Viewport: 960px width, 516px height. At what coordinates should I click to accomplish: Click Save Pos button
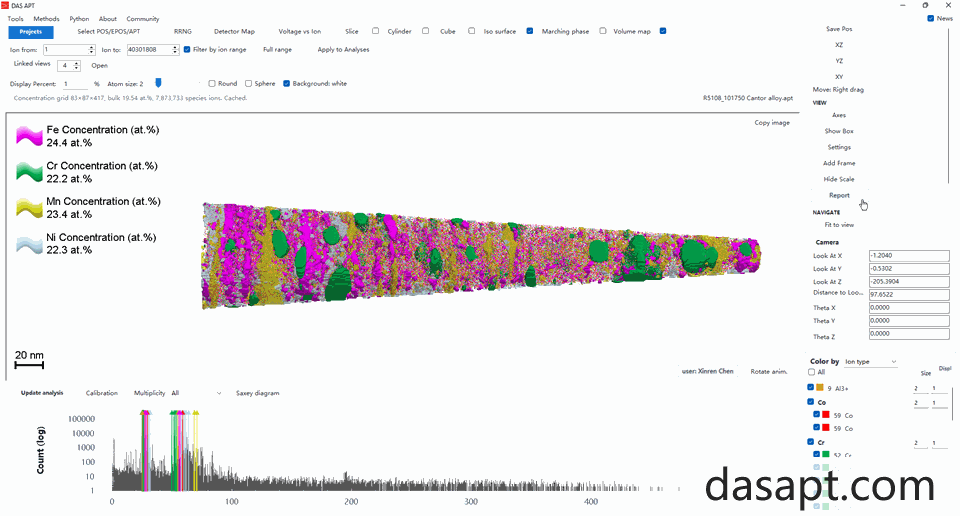tap(839, 29)
